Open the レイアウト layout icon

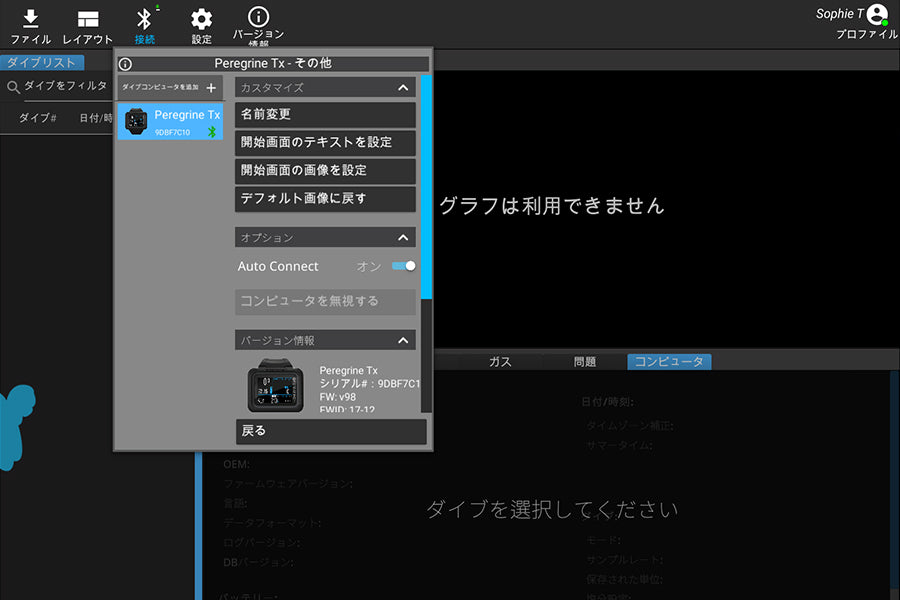tap(88, 19)
